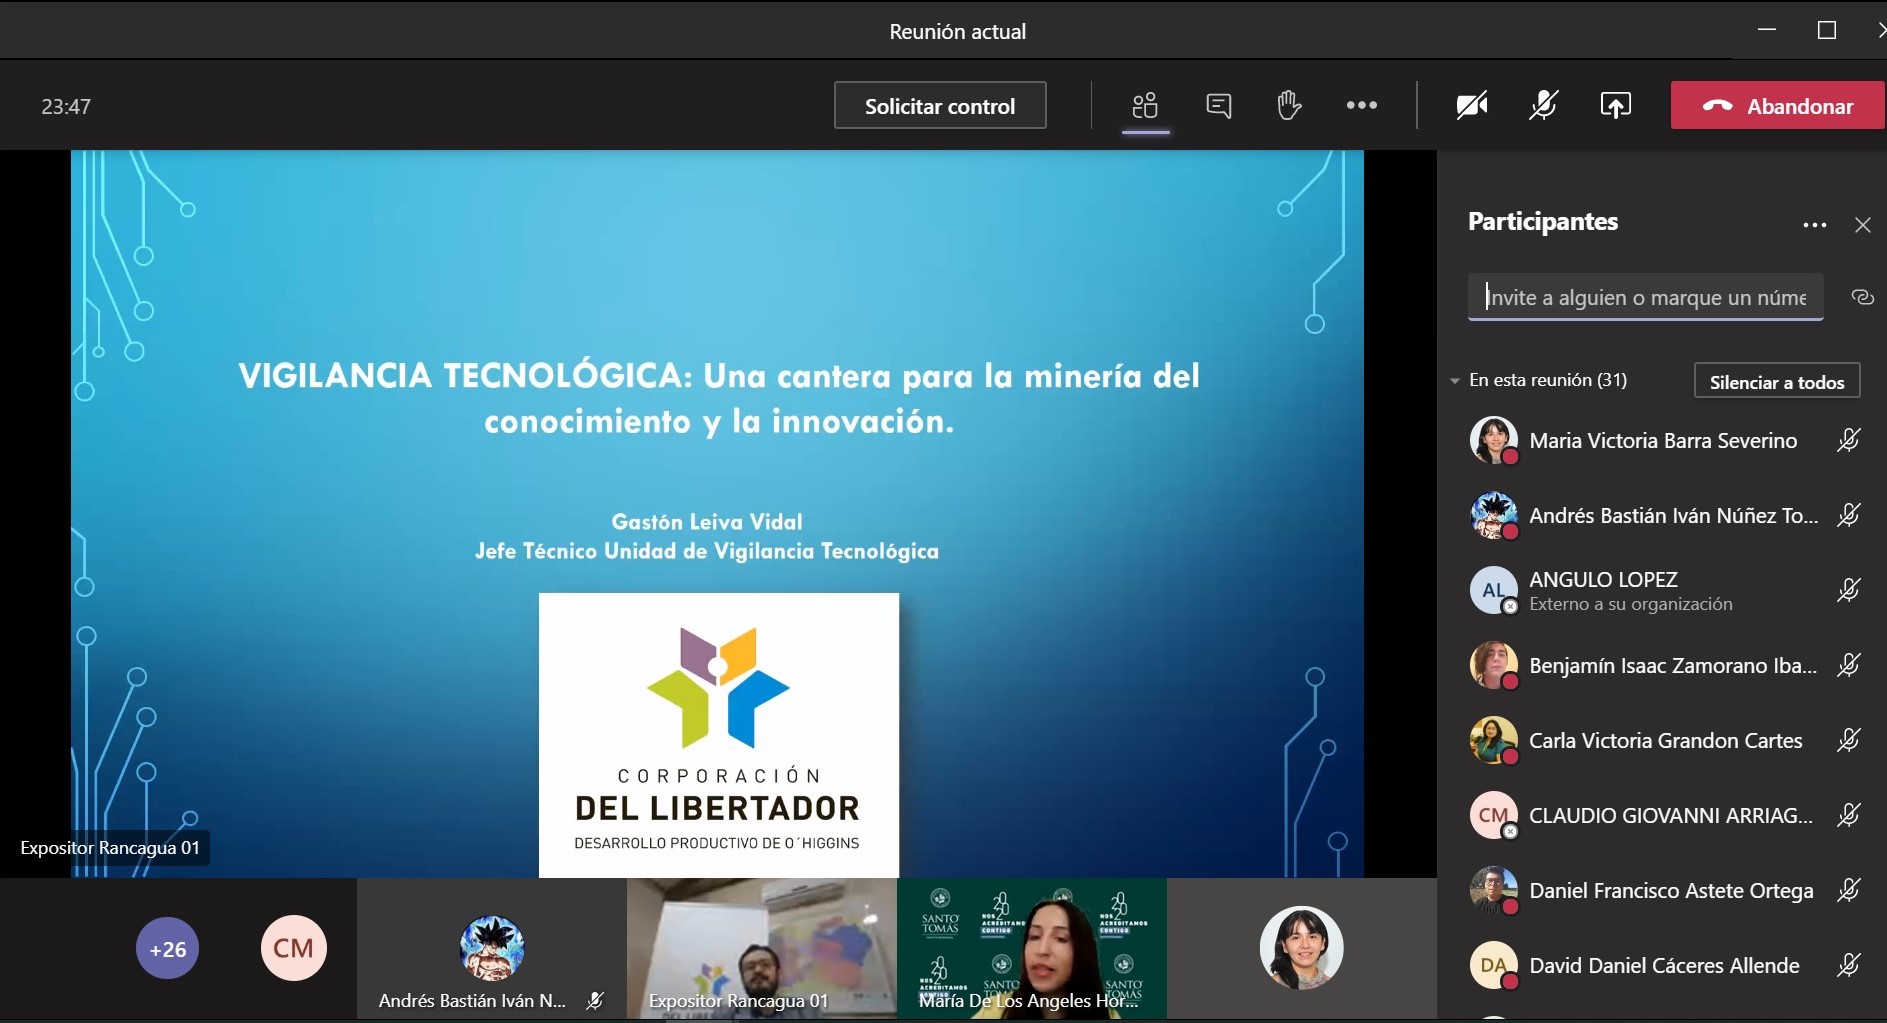Click mic icon for CLAUDIO GIOVANNI
The width and height of the screenshot is (1887, 1023).
pyautogui.click(x=1848, y=816)
